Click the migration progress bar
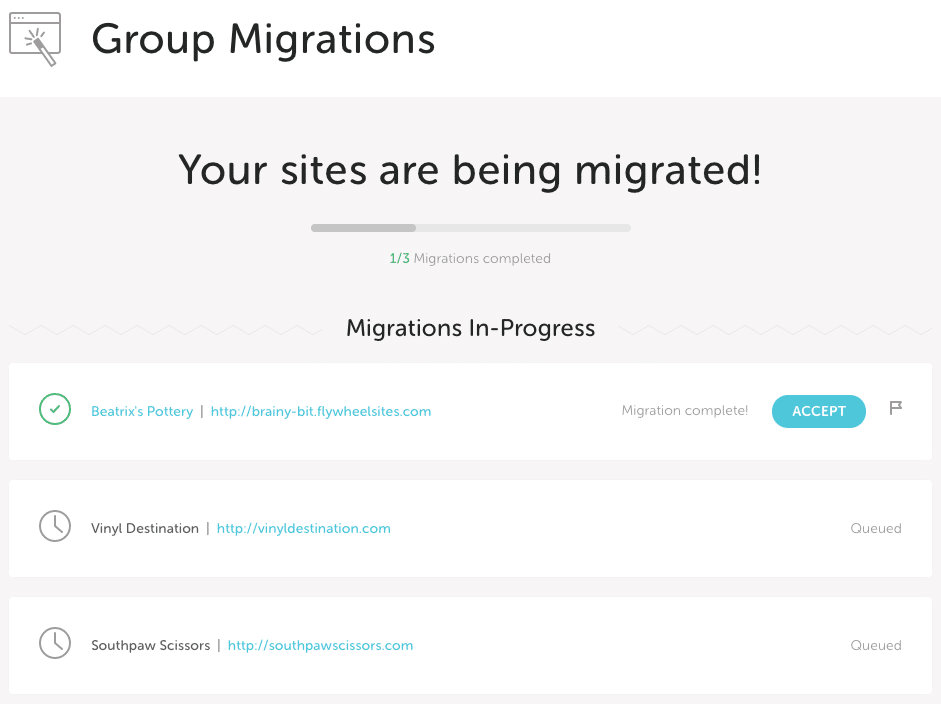941x704 pixels. pyautogui.click(x=470, y=228)
